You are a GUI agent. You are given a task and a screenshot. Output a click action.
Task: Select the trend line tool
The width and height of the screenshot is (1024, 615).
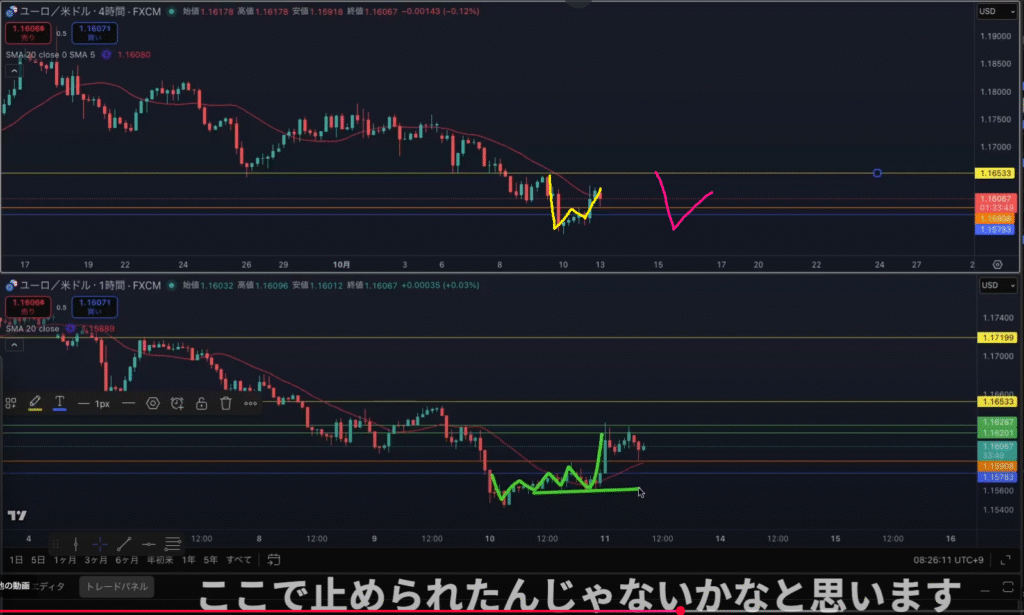[x=124, y=544]
